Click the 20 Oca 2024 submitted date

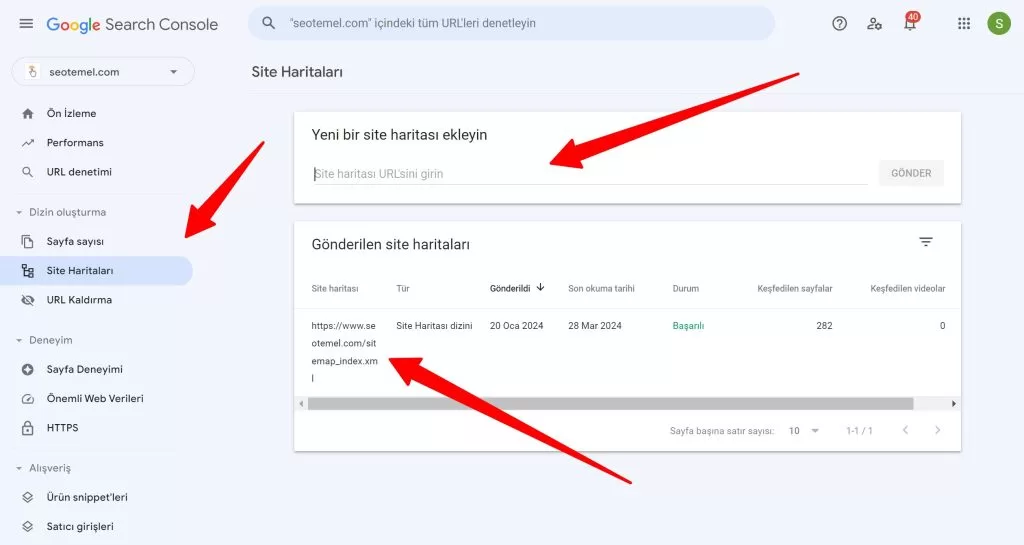pyautogui.click(x=517, y=326)
